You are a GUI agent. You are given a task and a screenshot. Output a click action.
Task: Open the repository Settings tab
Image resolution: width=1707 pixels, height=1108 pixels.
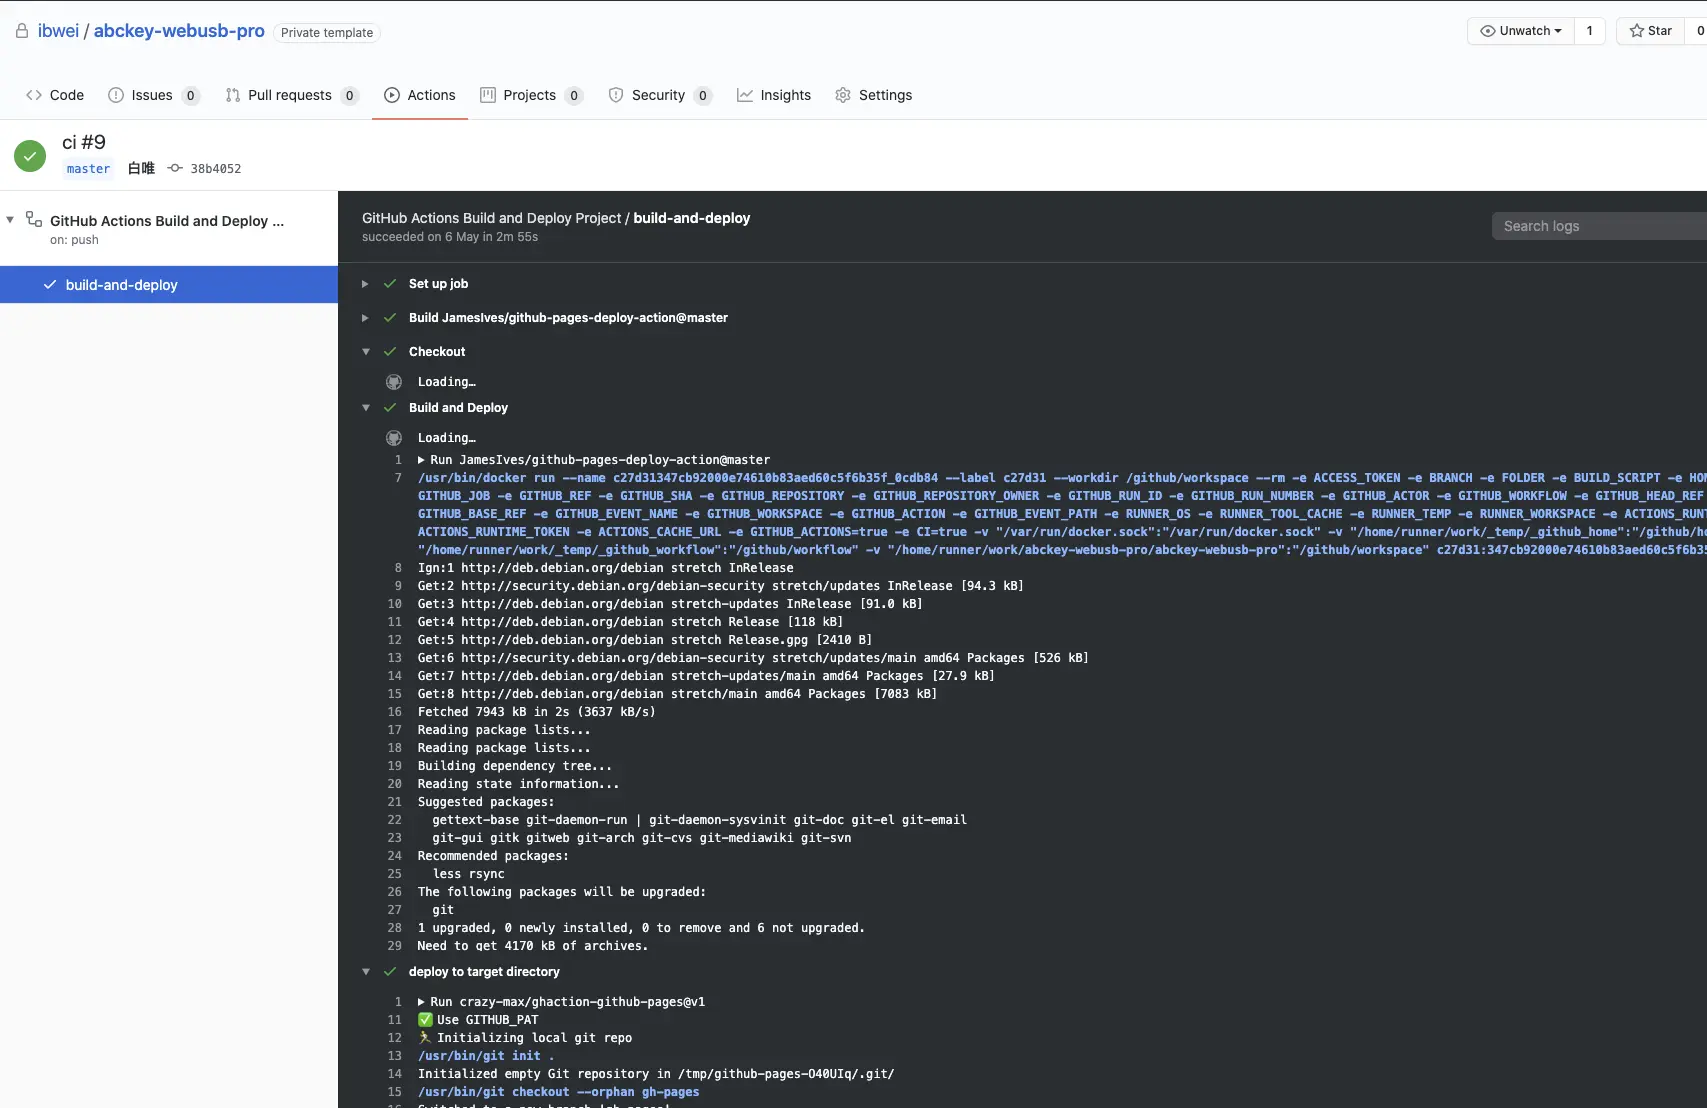(874, 95)
